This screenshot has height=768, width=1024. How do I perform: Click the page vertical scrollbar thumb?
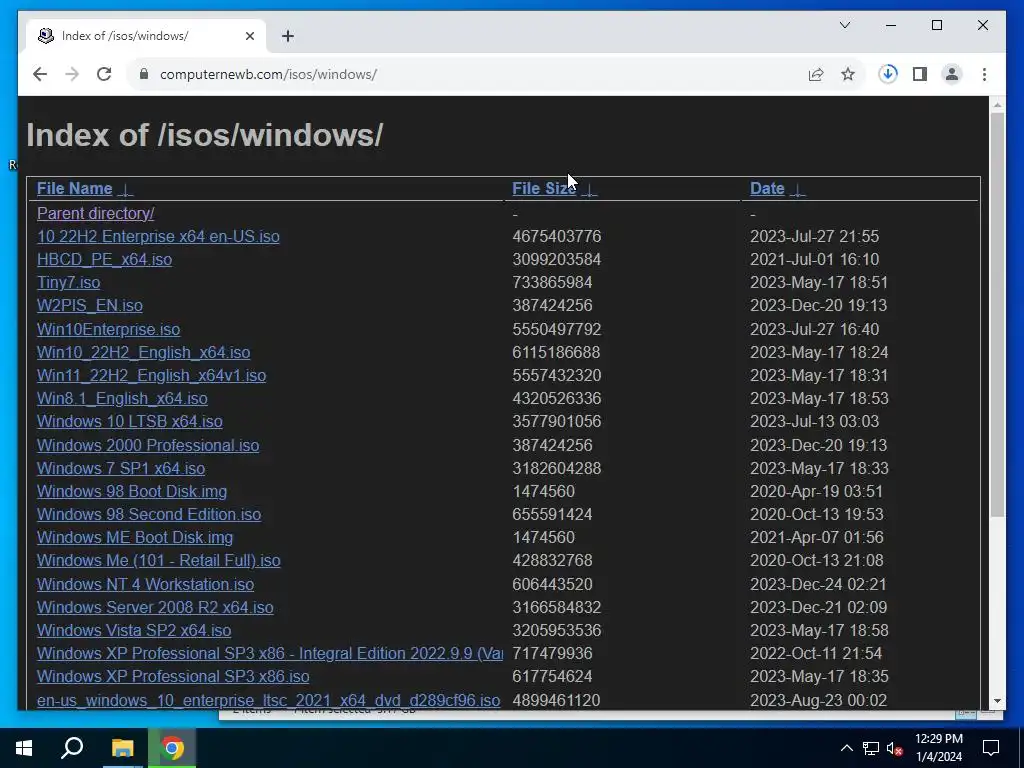[997, 315]
